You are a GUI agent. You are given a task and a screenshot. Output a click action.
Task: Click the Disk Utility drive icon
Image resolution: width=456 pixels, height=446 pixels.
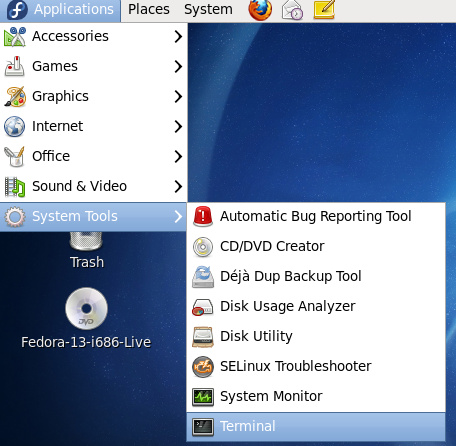point(203,337)
